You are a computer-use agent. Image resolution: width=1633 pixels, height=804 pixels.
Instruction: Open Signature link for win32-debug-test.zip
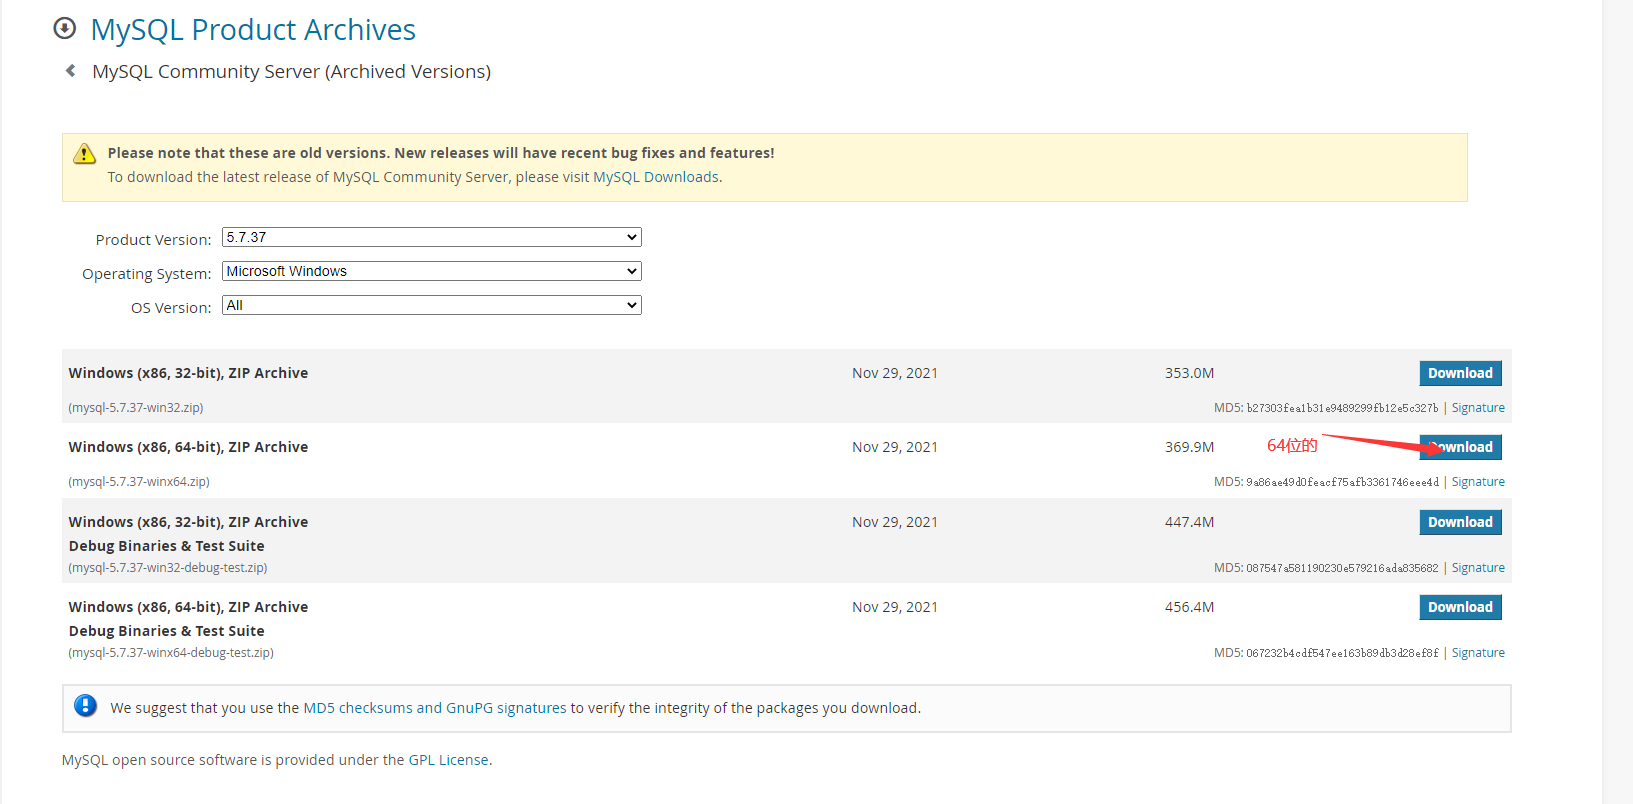pyautogui.click(x=1478, y=568)
